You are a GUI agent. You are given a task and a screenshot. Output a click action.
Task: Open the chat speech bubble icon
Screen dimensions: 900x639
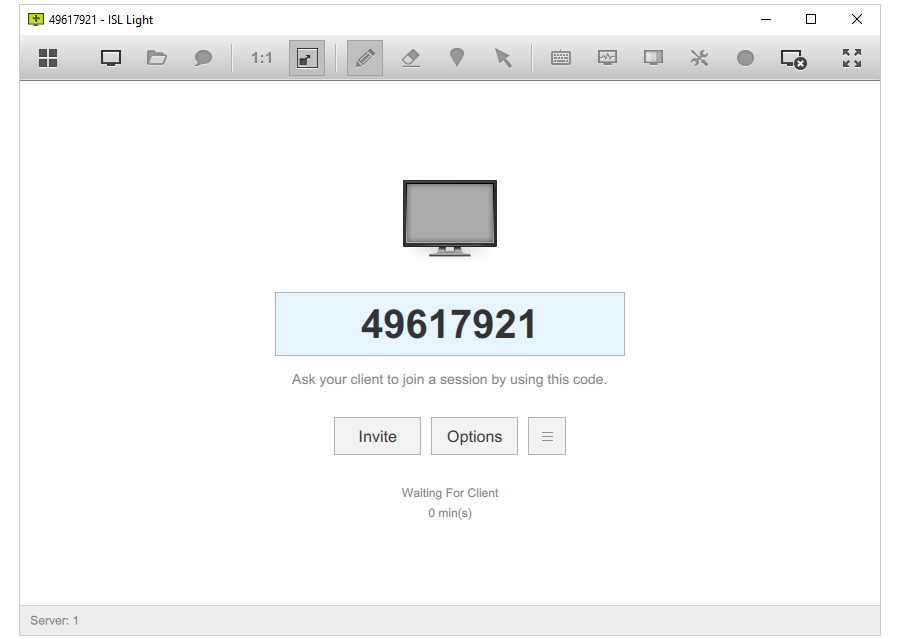203,58
